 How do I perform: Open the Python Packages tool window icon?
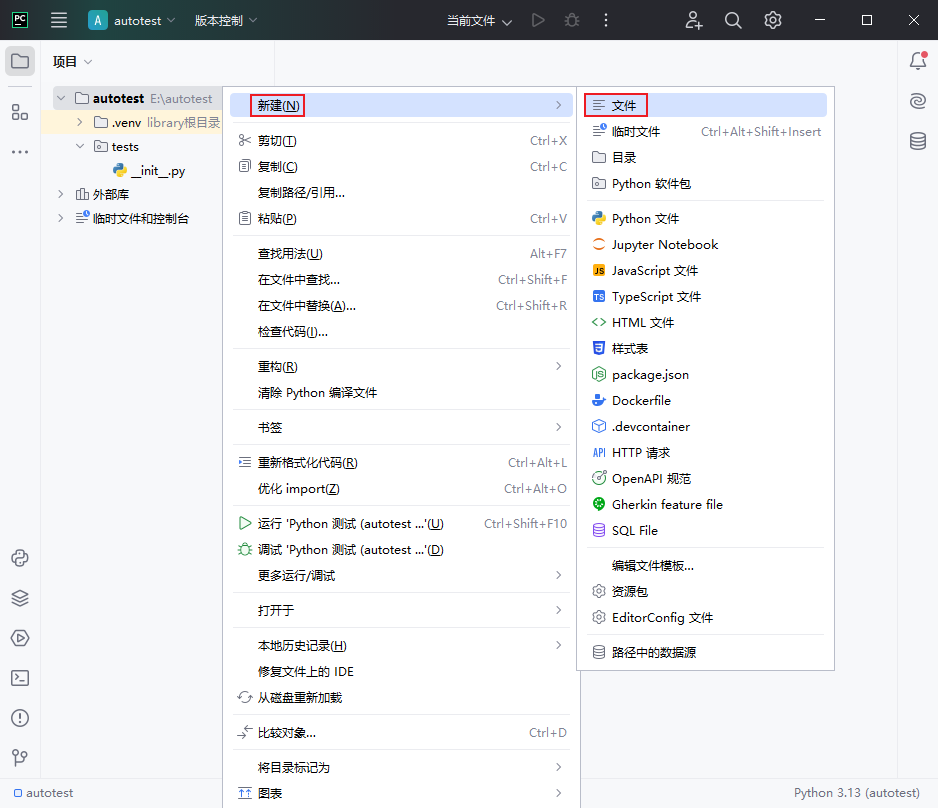[x=20, y=598]
